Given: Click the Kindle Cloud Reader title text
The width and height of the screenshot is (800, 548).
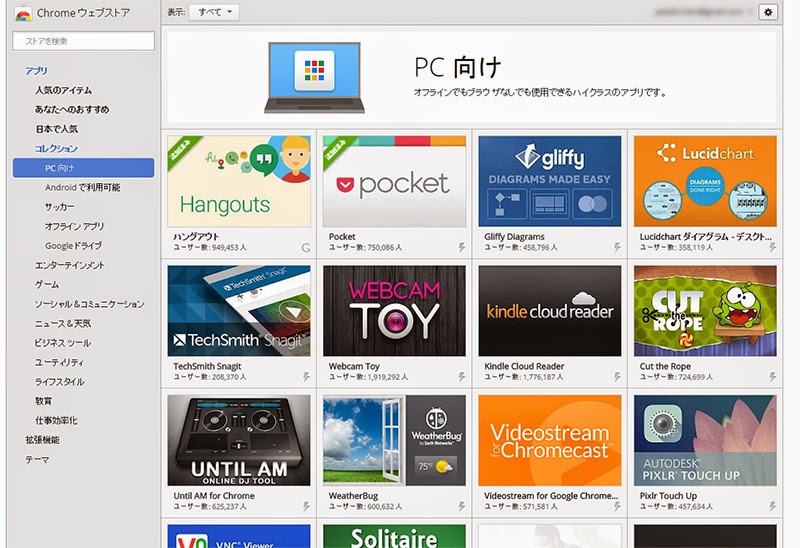Looking at the screenshot, I should point(524,366).
